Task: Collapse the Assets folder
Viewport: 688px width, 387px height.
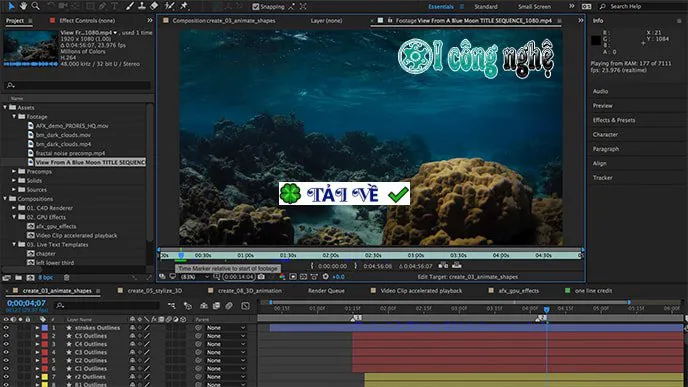Action: [5, 107]
